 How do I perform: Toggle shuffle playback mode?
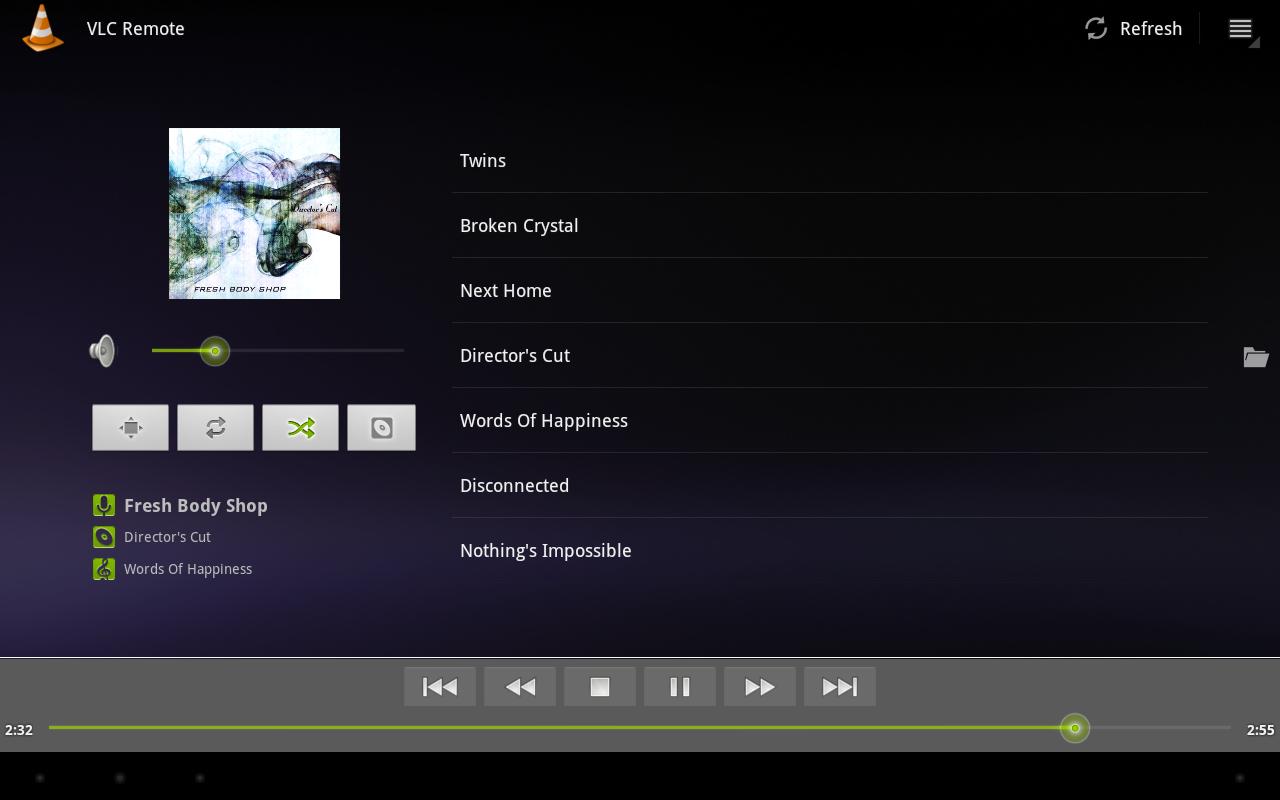pos(300,427)
